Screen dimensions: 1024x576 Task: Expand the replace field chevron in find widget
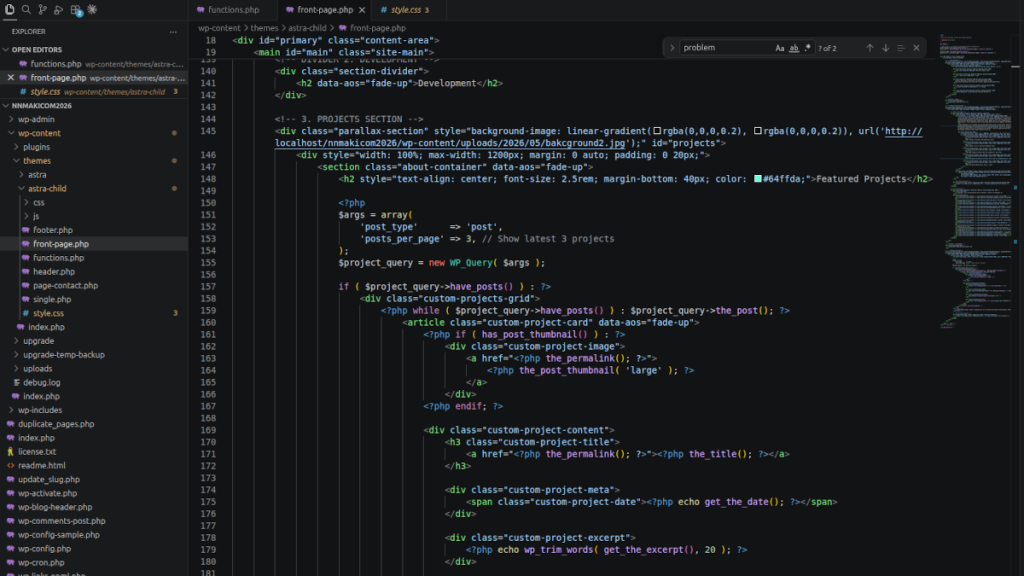click(x=671, y=48)
